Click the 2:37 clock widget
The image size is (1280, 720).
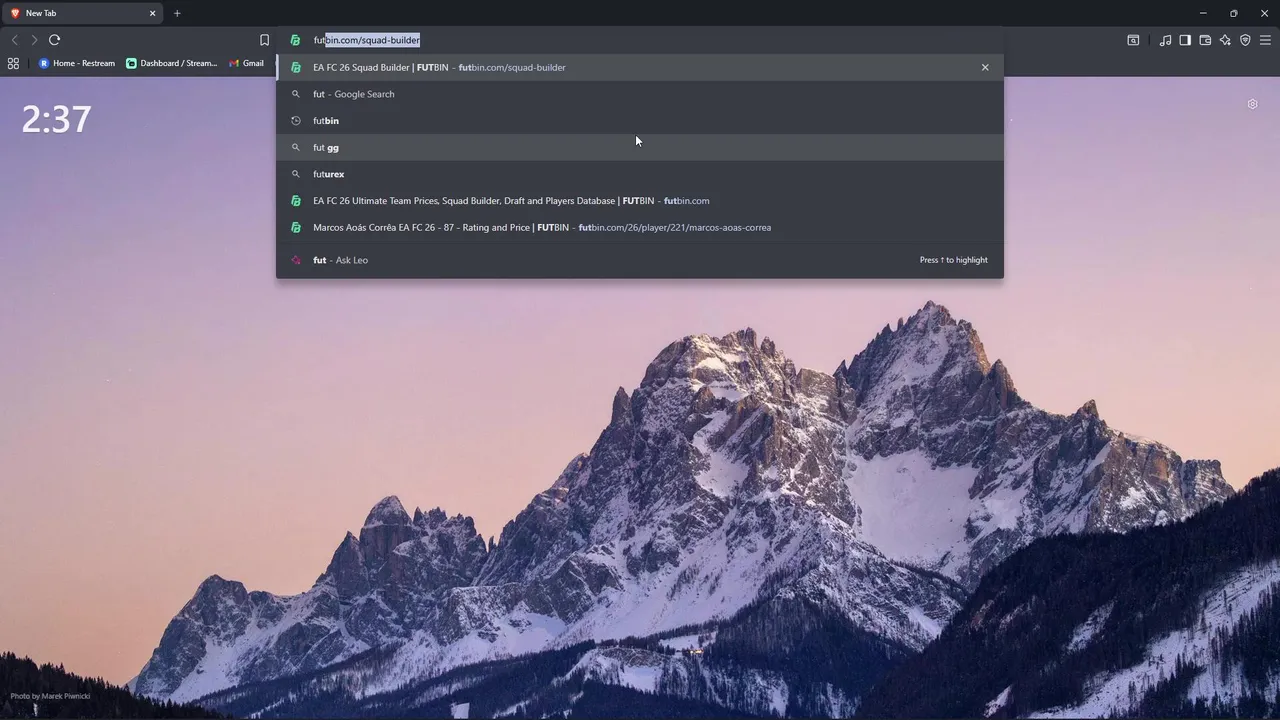point(56,119)
